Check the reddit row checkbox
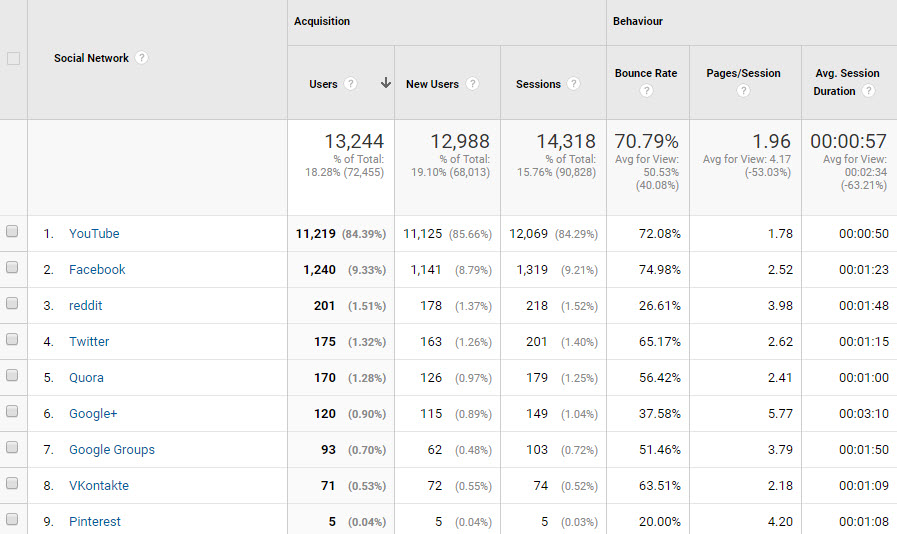 [x=12, y=303]
